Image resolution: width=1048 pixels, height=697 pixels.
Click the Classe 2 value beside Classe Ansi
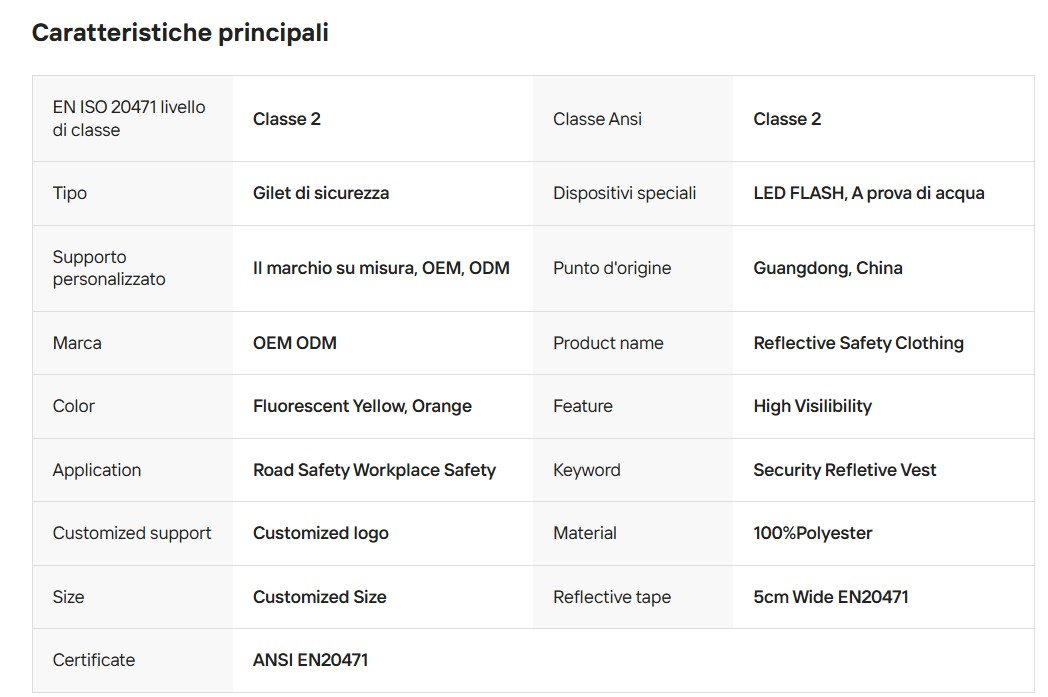787,119
